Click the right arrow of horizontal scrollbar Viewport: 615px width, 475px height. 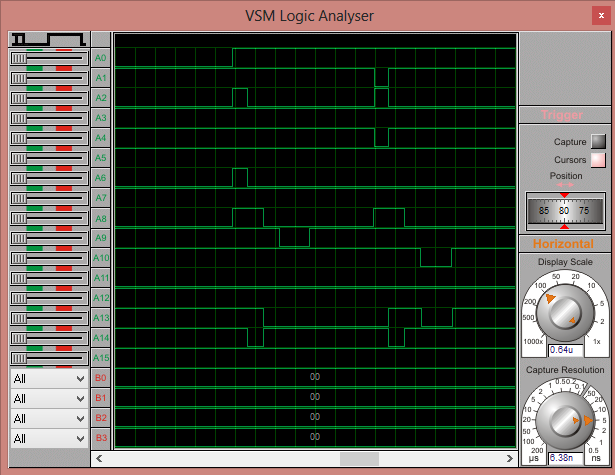(x=509, y=458)
